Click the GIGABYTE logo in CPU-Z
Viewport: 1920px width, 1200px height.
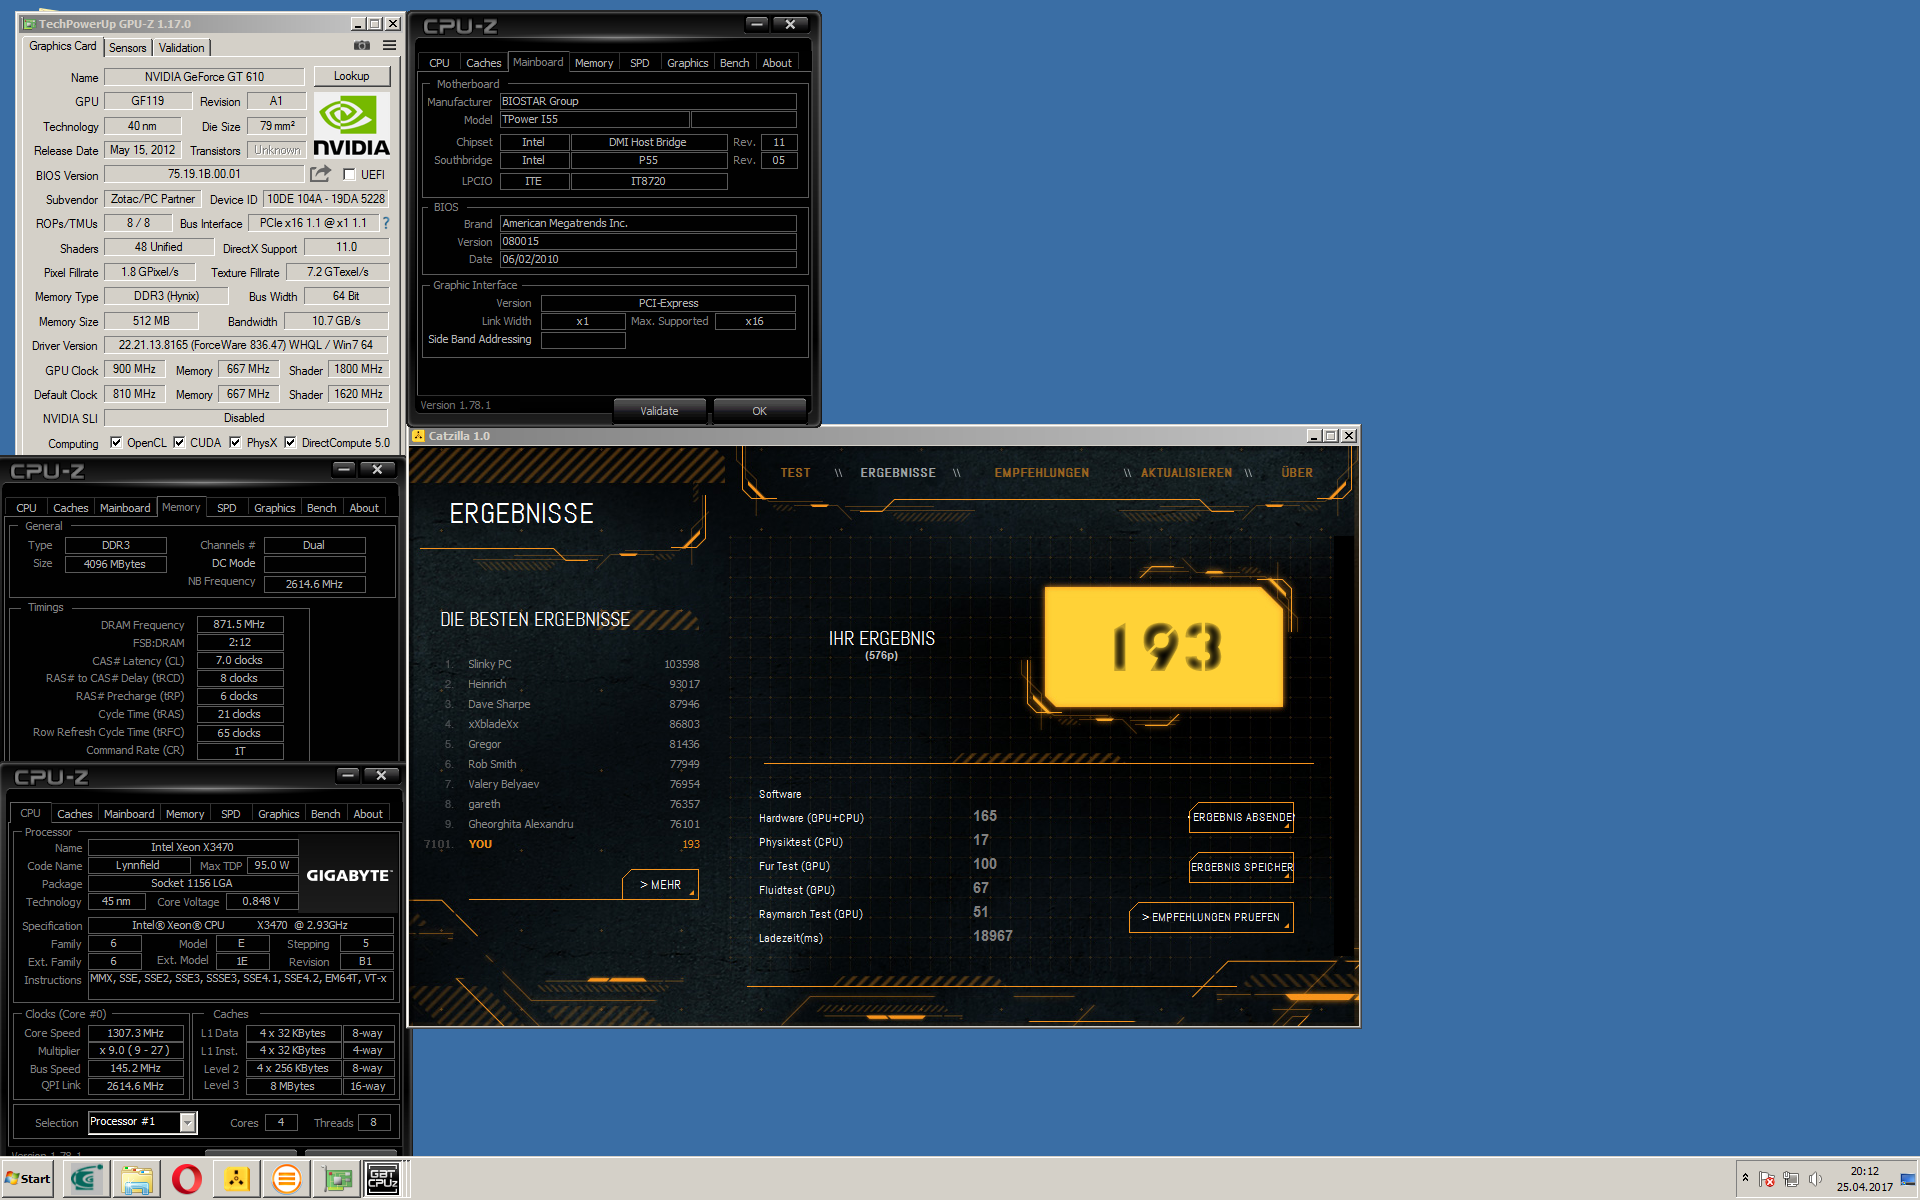[349, 875]
